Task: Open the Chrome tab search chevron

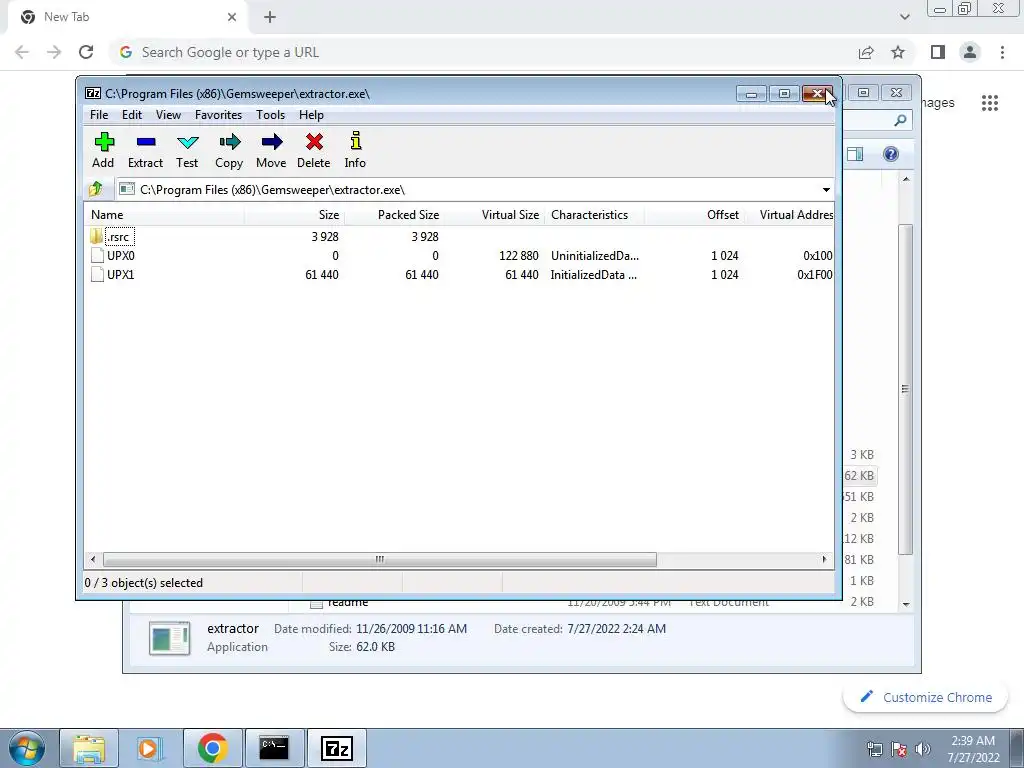Action: [x=904, y=17]
